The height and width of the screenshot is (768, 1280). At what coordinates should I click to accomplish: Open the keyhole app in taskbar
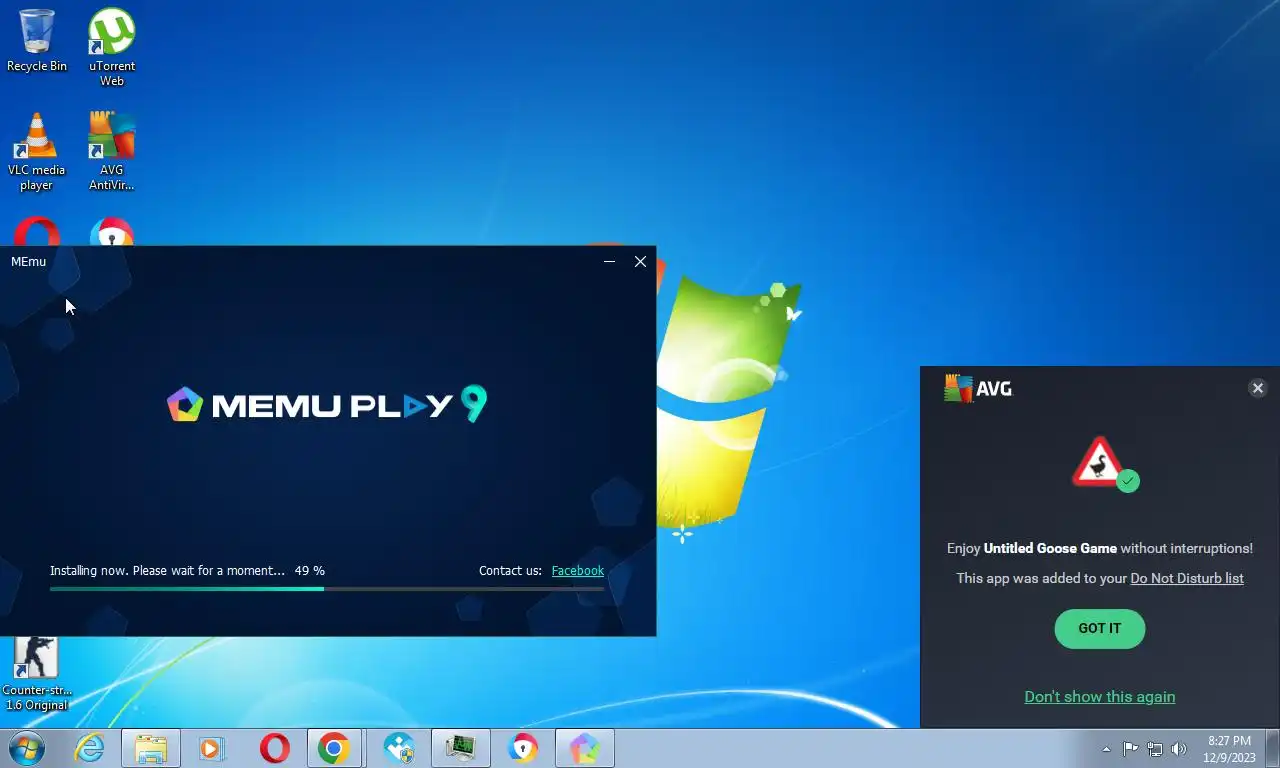pos(522,748)
